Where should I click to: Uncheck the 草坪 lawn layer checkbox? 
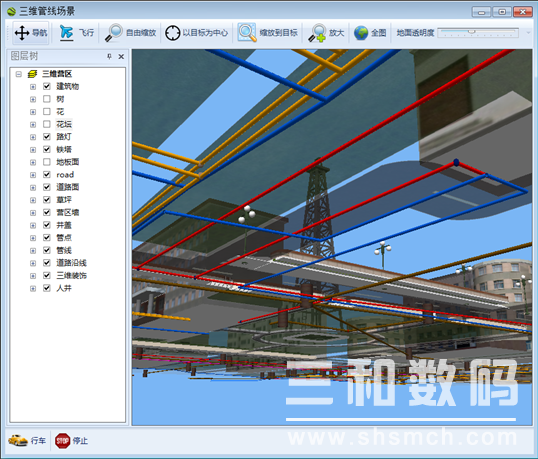coord(47,200)
